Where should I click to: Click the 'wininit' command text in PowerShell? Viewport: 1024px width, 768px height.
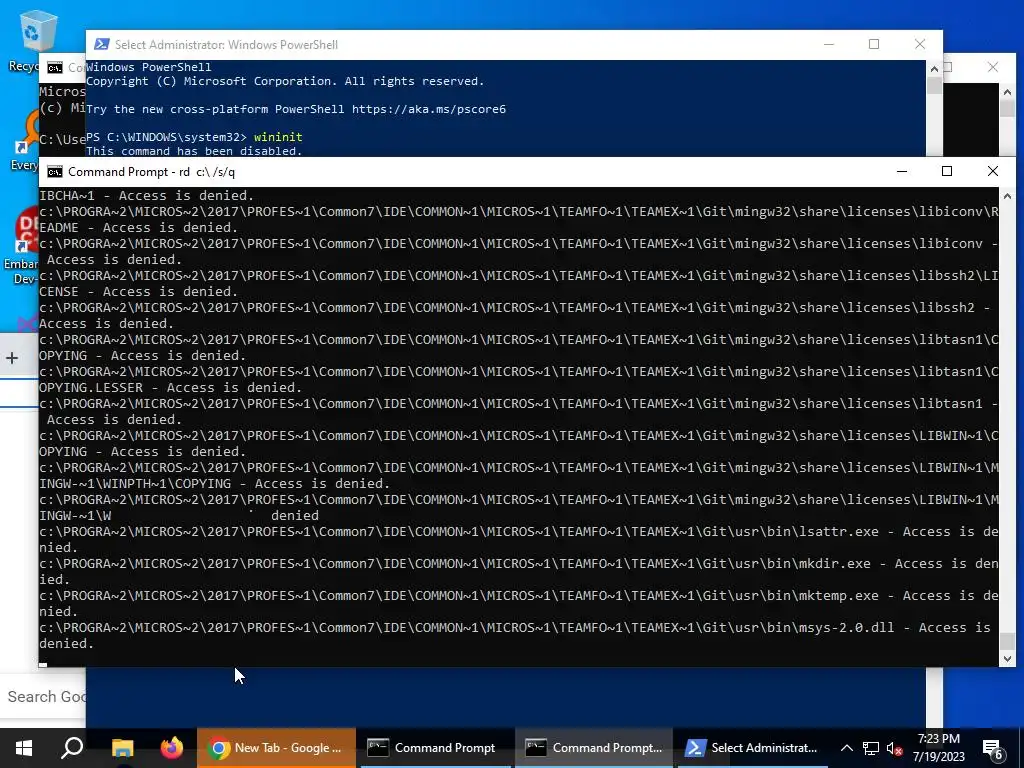click(x=278, y=137)
